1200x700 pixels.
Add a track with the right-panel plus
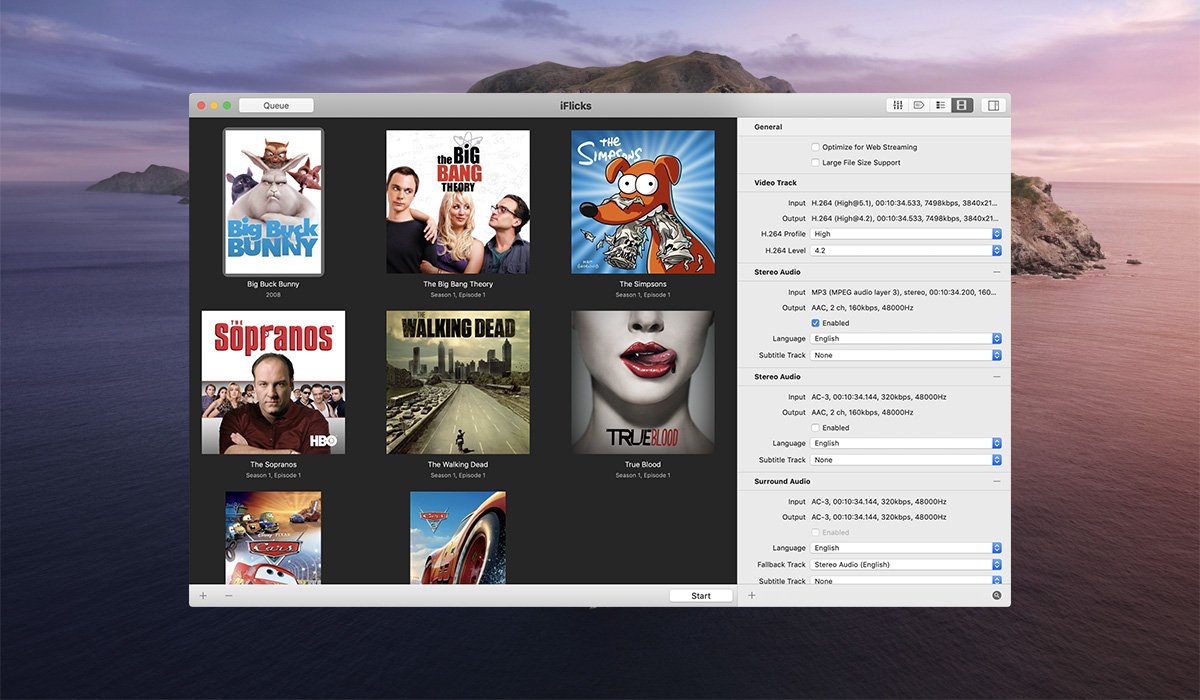tap(752, 596)
